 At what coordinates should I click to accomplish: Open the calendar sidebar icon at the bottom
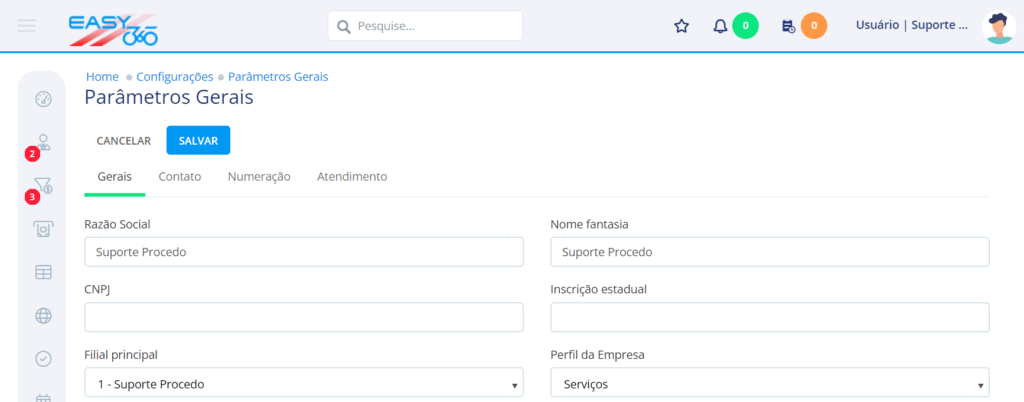pyautogui.click(x=43, y=397)
